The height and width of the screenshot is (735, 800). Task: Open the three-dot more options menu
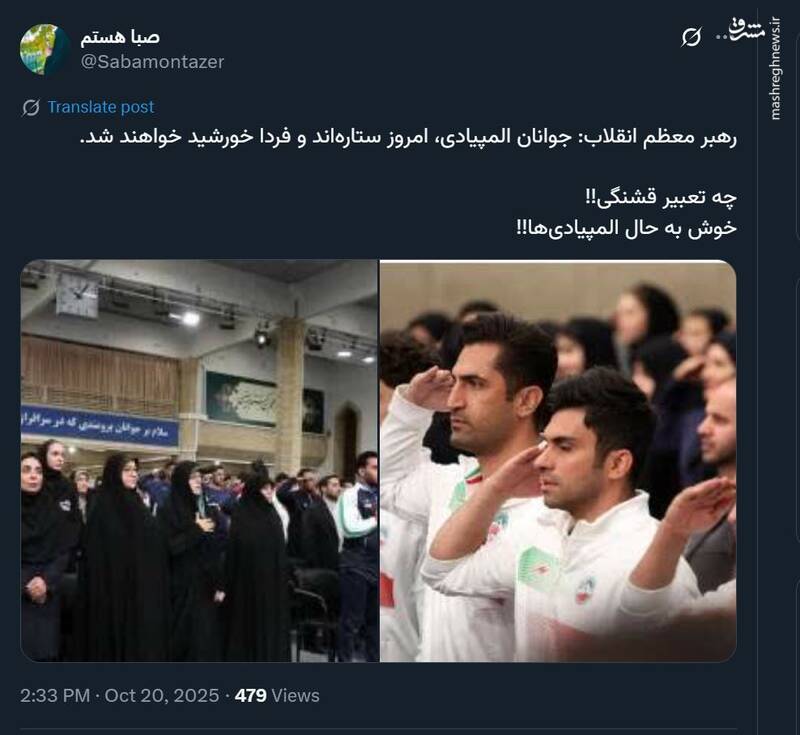click(x=723, y=37)
